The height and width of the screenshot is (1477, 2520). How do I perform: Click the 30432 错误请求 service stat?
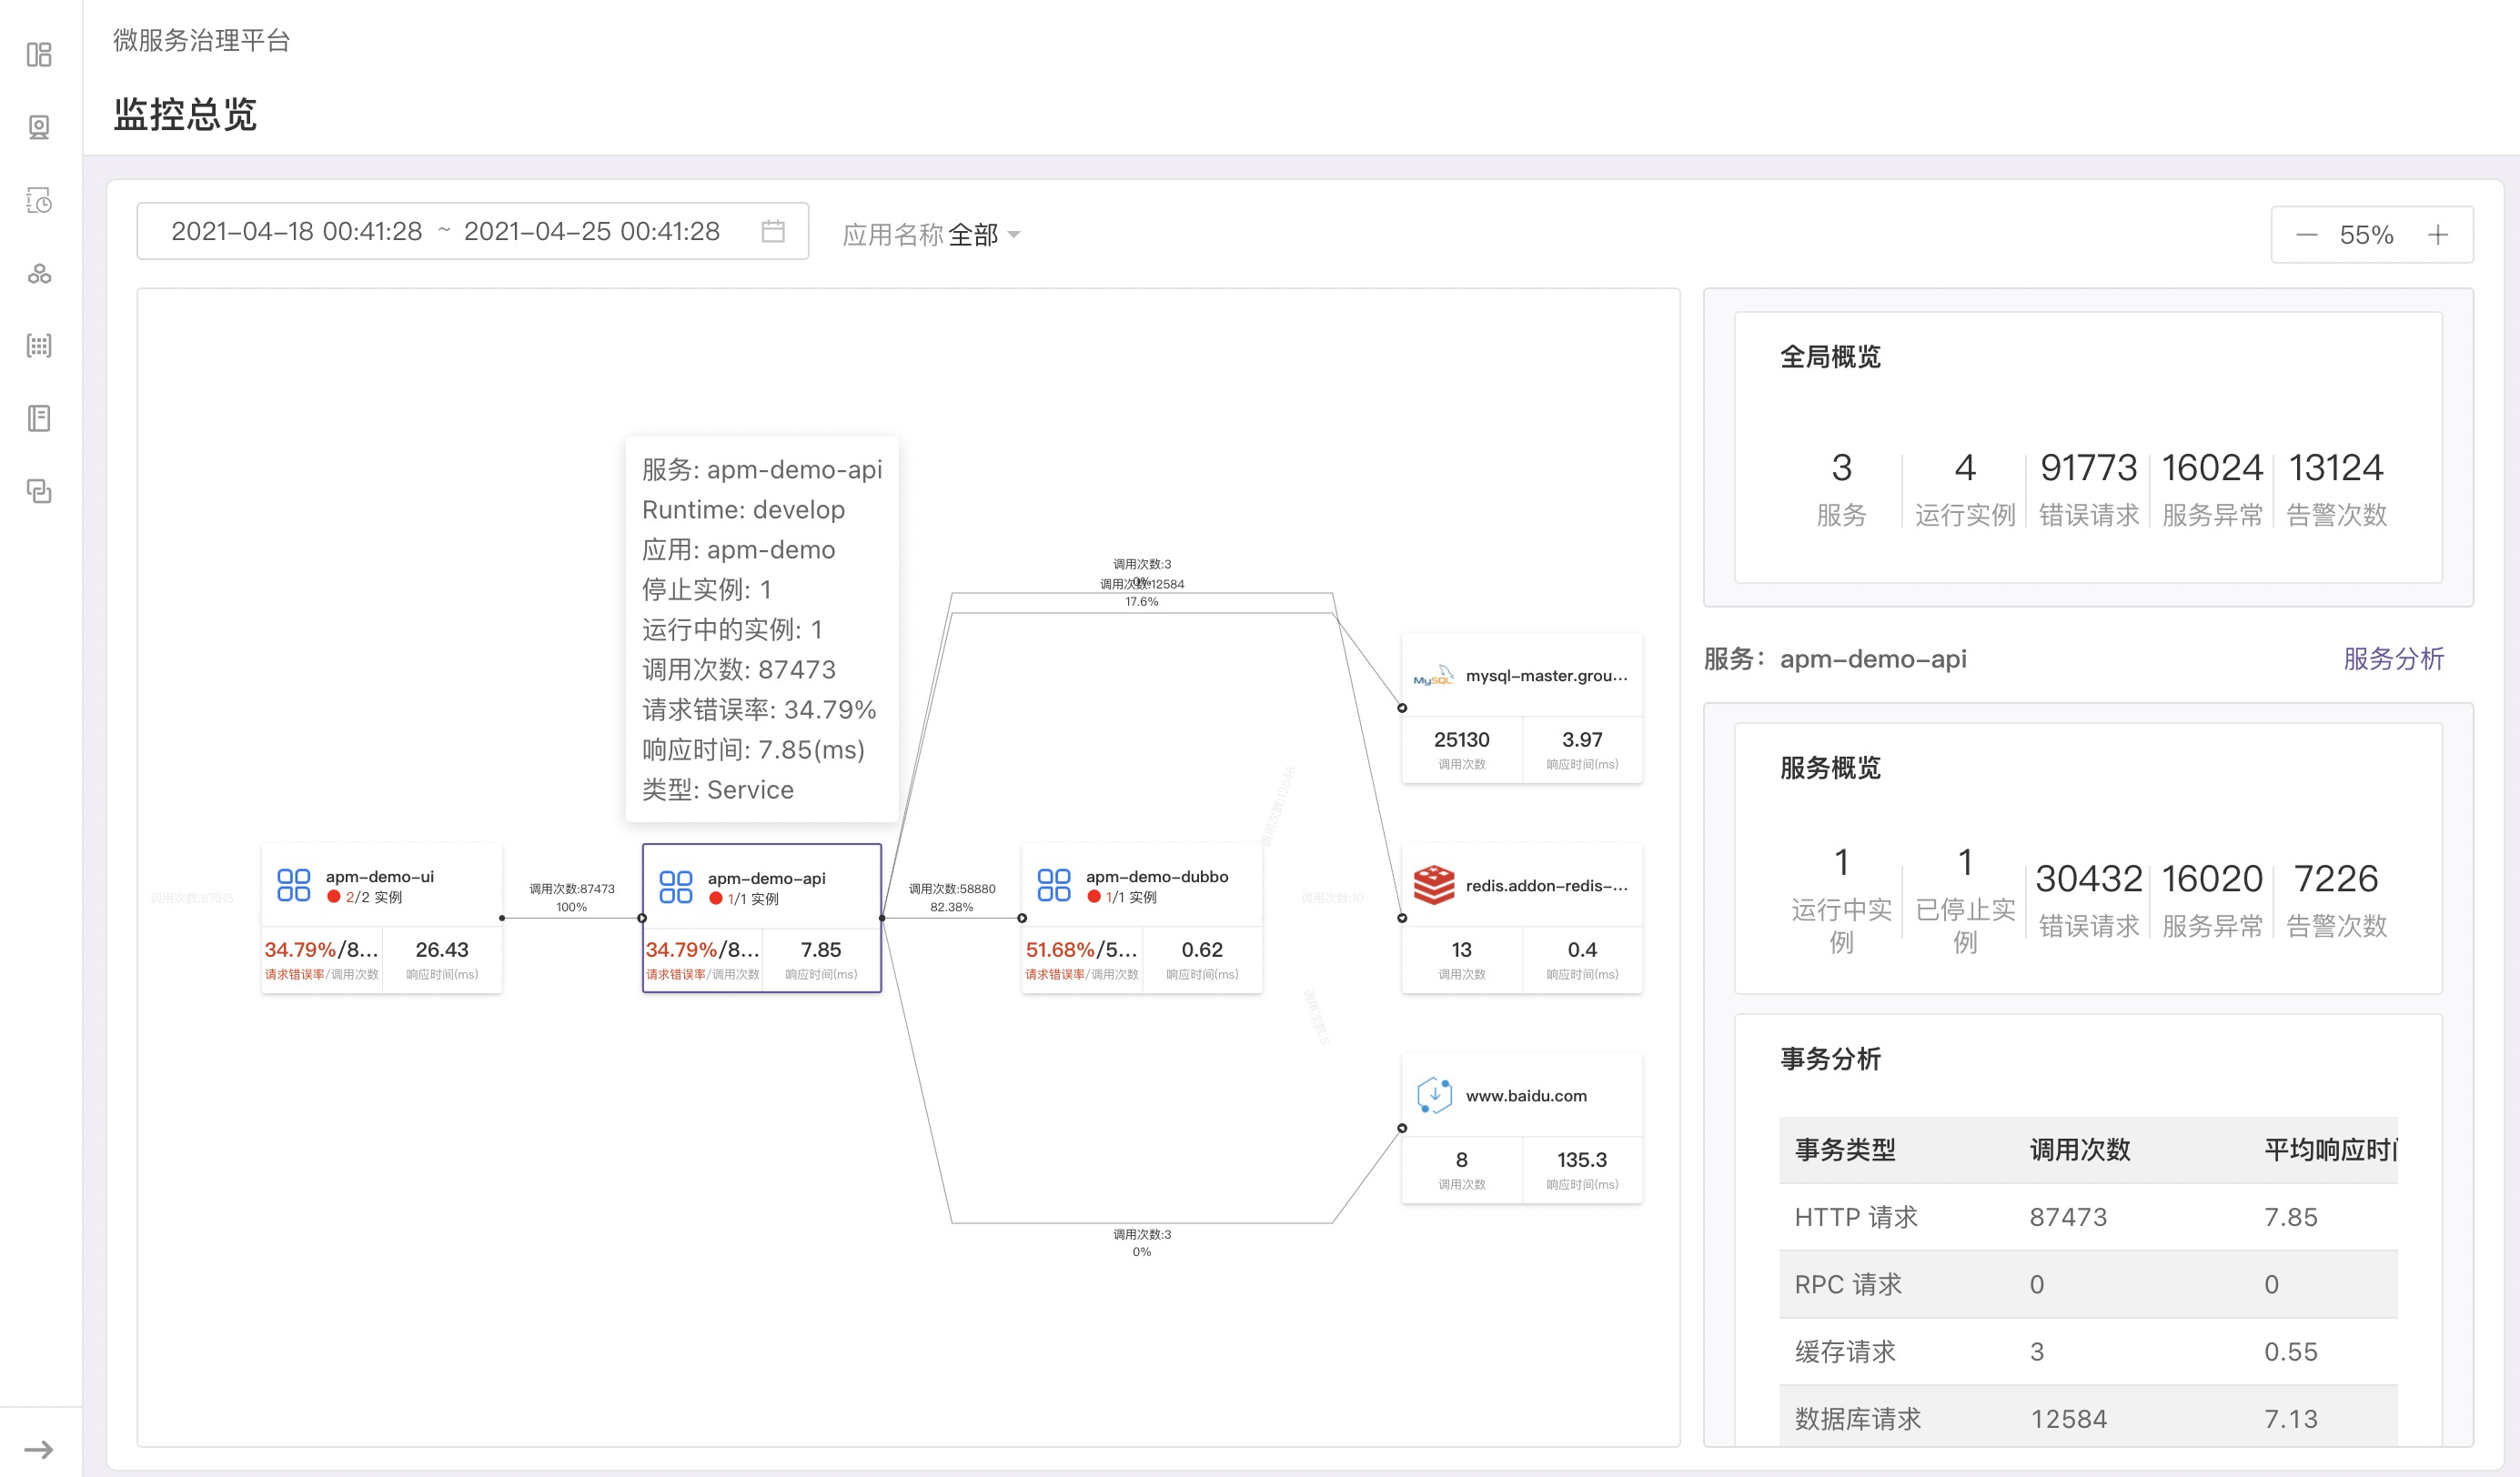coord(2089,900)
